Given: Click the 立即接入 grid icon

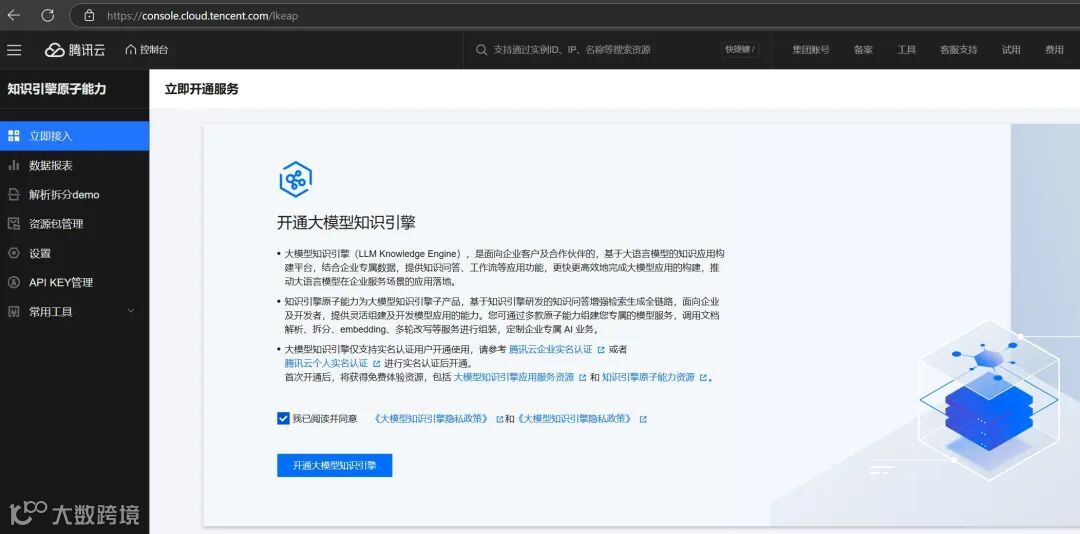Looking at the screenshot, I should point(14,136).
